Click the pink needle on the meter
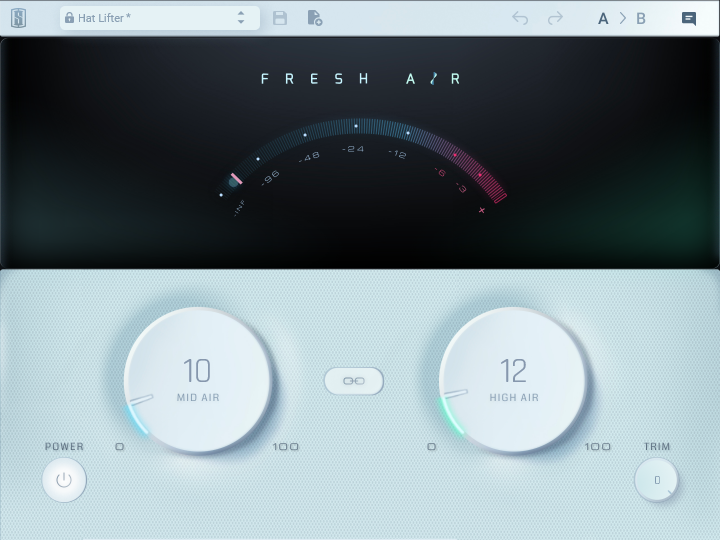Screen dimensions: 720x540 coord(236,179)
